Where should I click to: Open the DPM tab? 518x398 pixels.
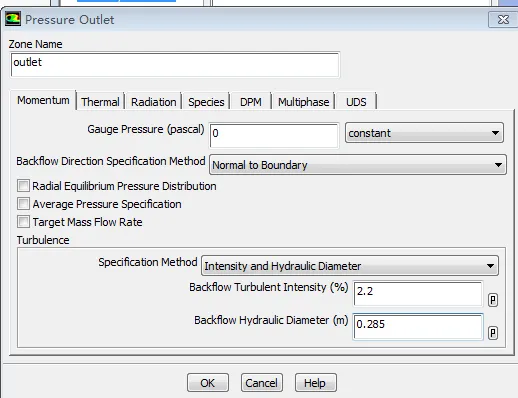point(251,102)
